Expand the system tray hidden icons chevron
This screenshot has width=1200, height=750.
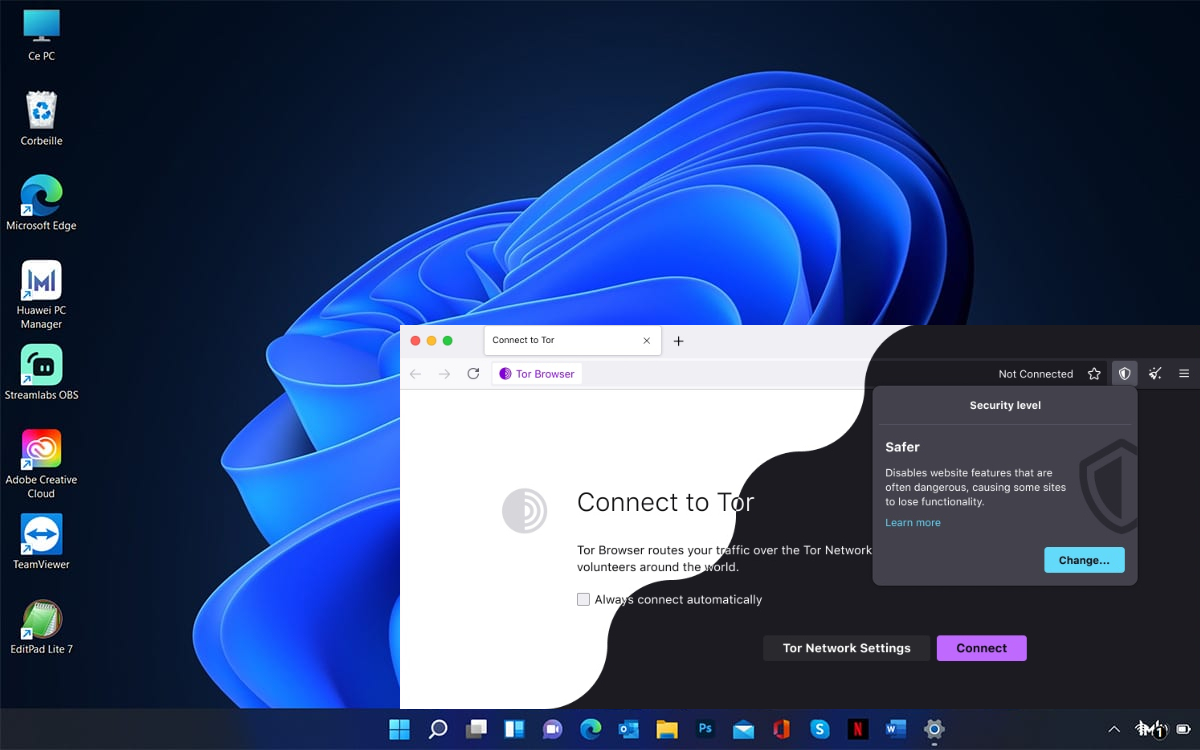(1114, 730)
